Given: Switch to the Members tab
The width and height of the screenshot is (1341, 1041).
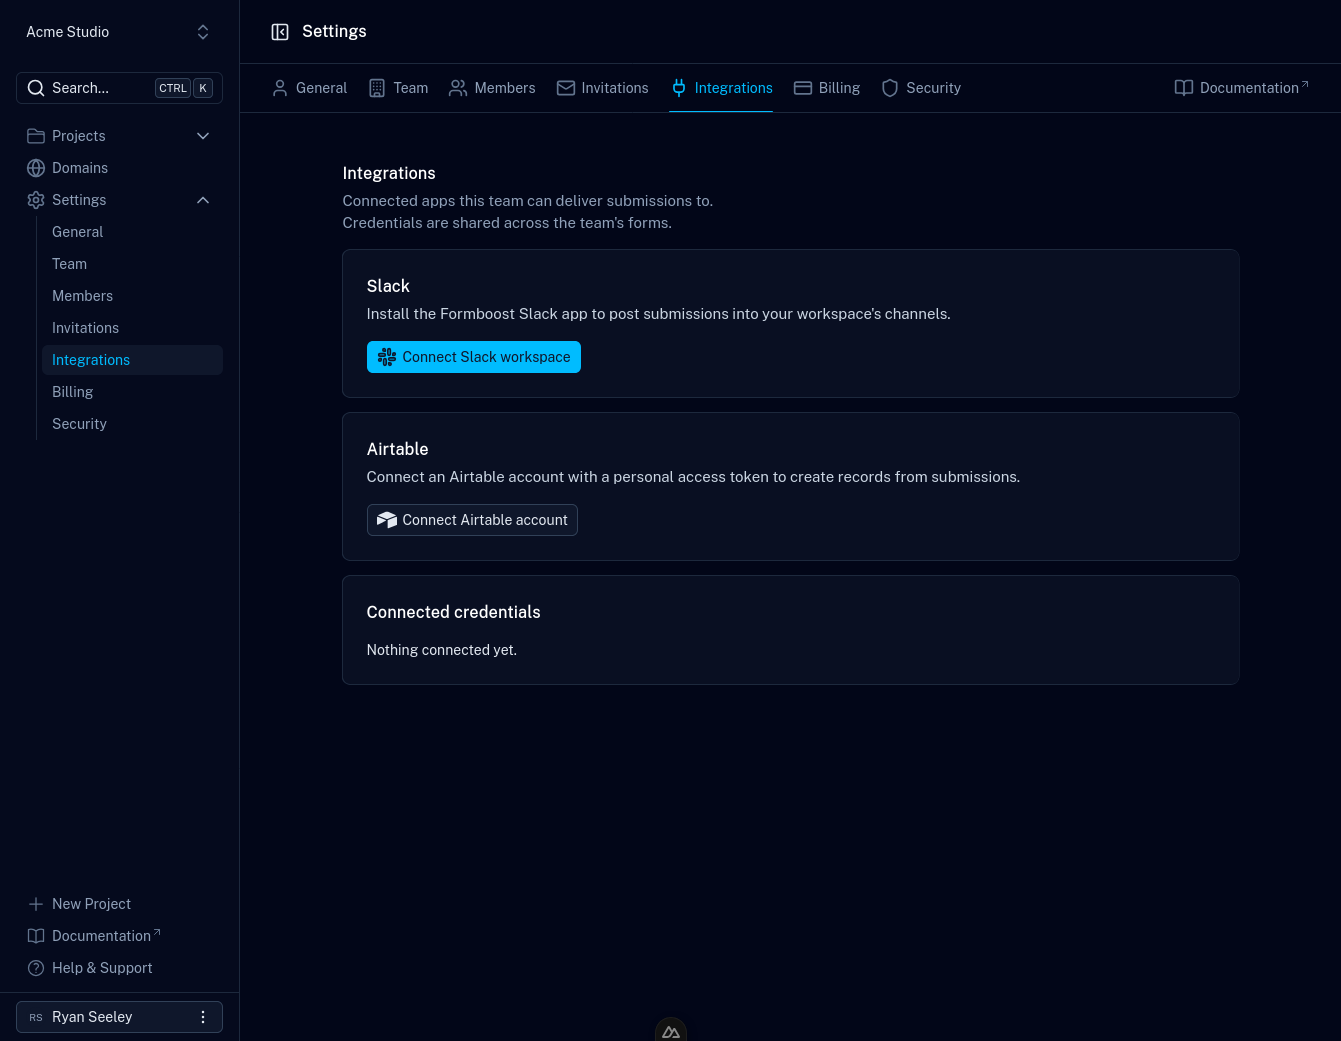Looking at the screenshot, I should click(492, 88).
